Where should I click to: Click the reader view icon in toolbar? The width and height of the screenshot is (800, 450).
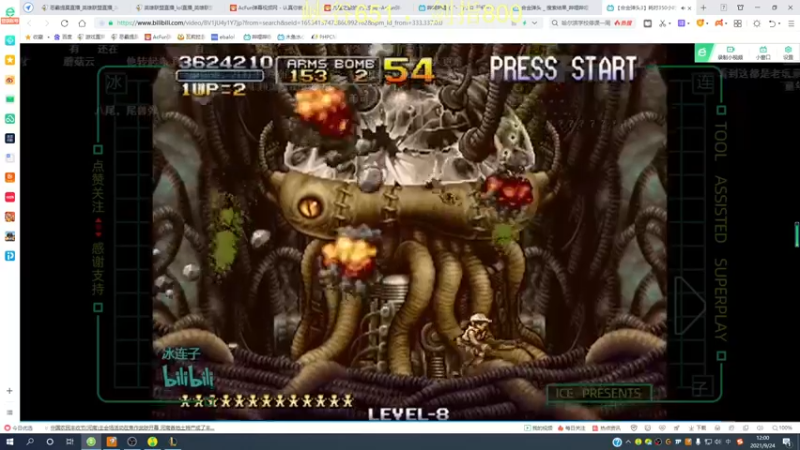[x=647, y=23]
